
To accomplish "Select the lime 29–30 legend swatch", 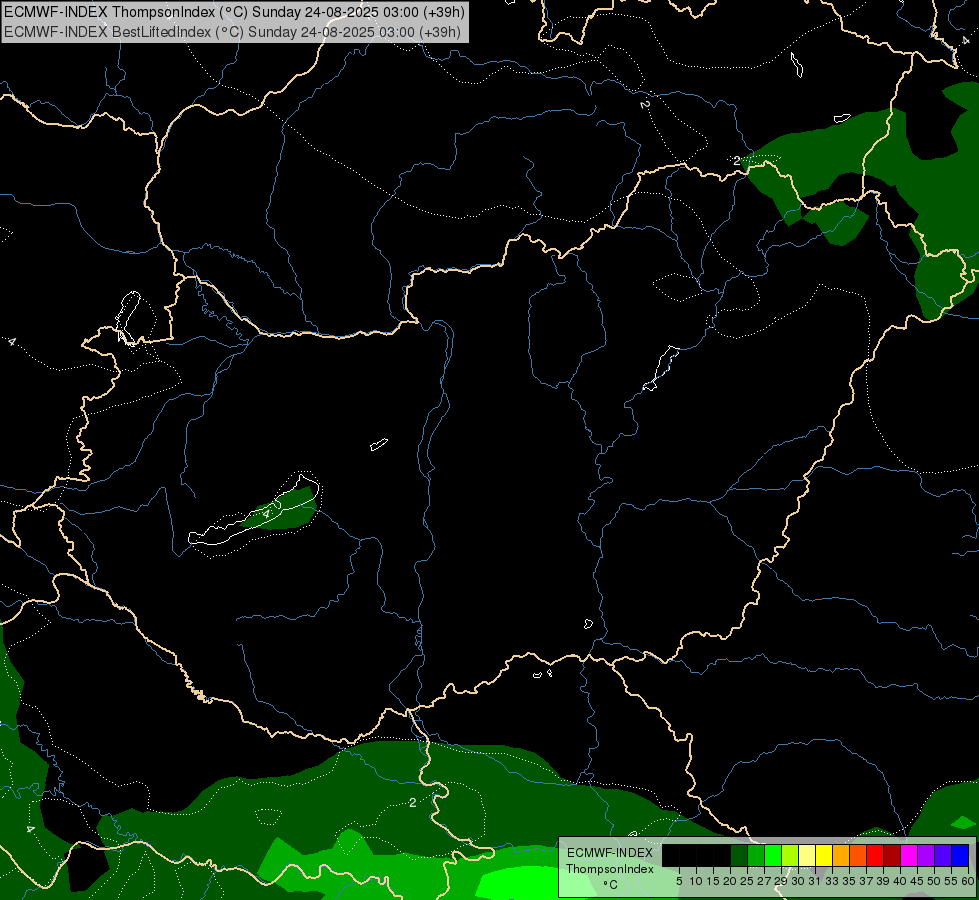I will [x=790, y=855].
